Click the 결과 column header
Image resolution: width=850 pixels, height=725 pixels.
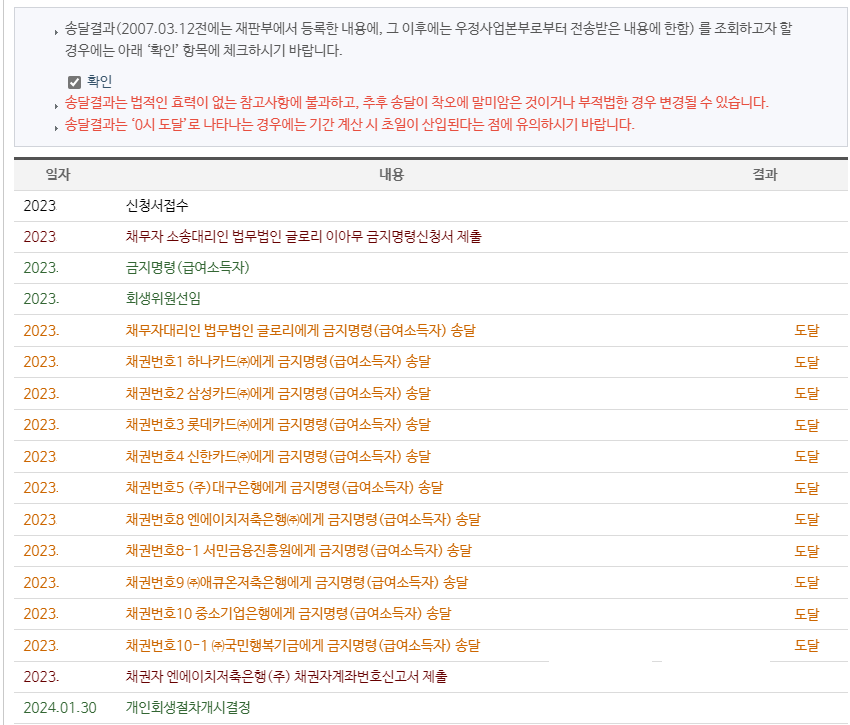765,175
